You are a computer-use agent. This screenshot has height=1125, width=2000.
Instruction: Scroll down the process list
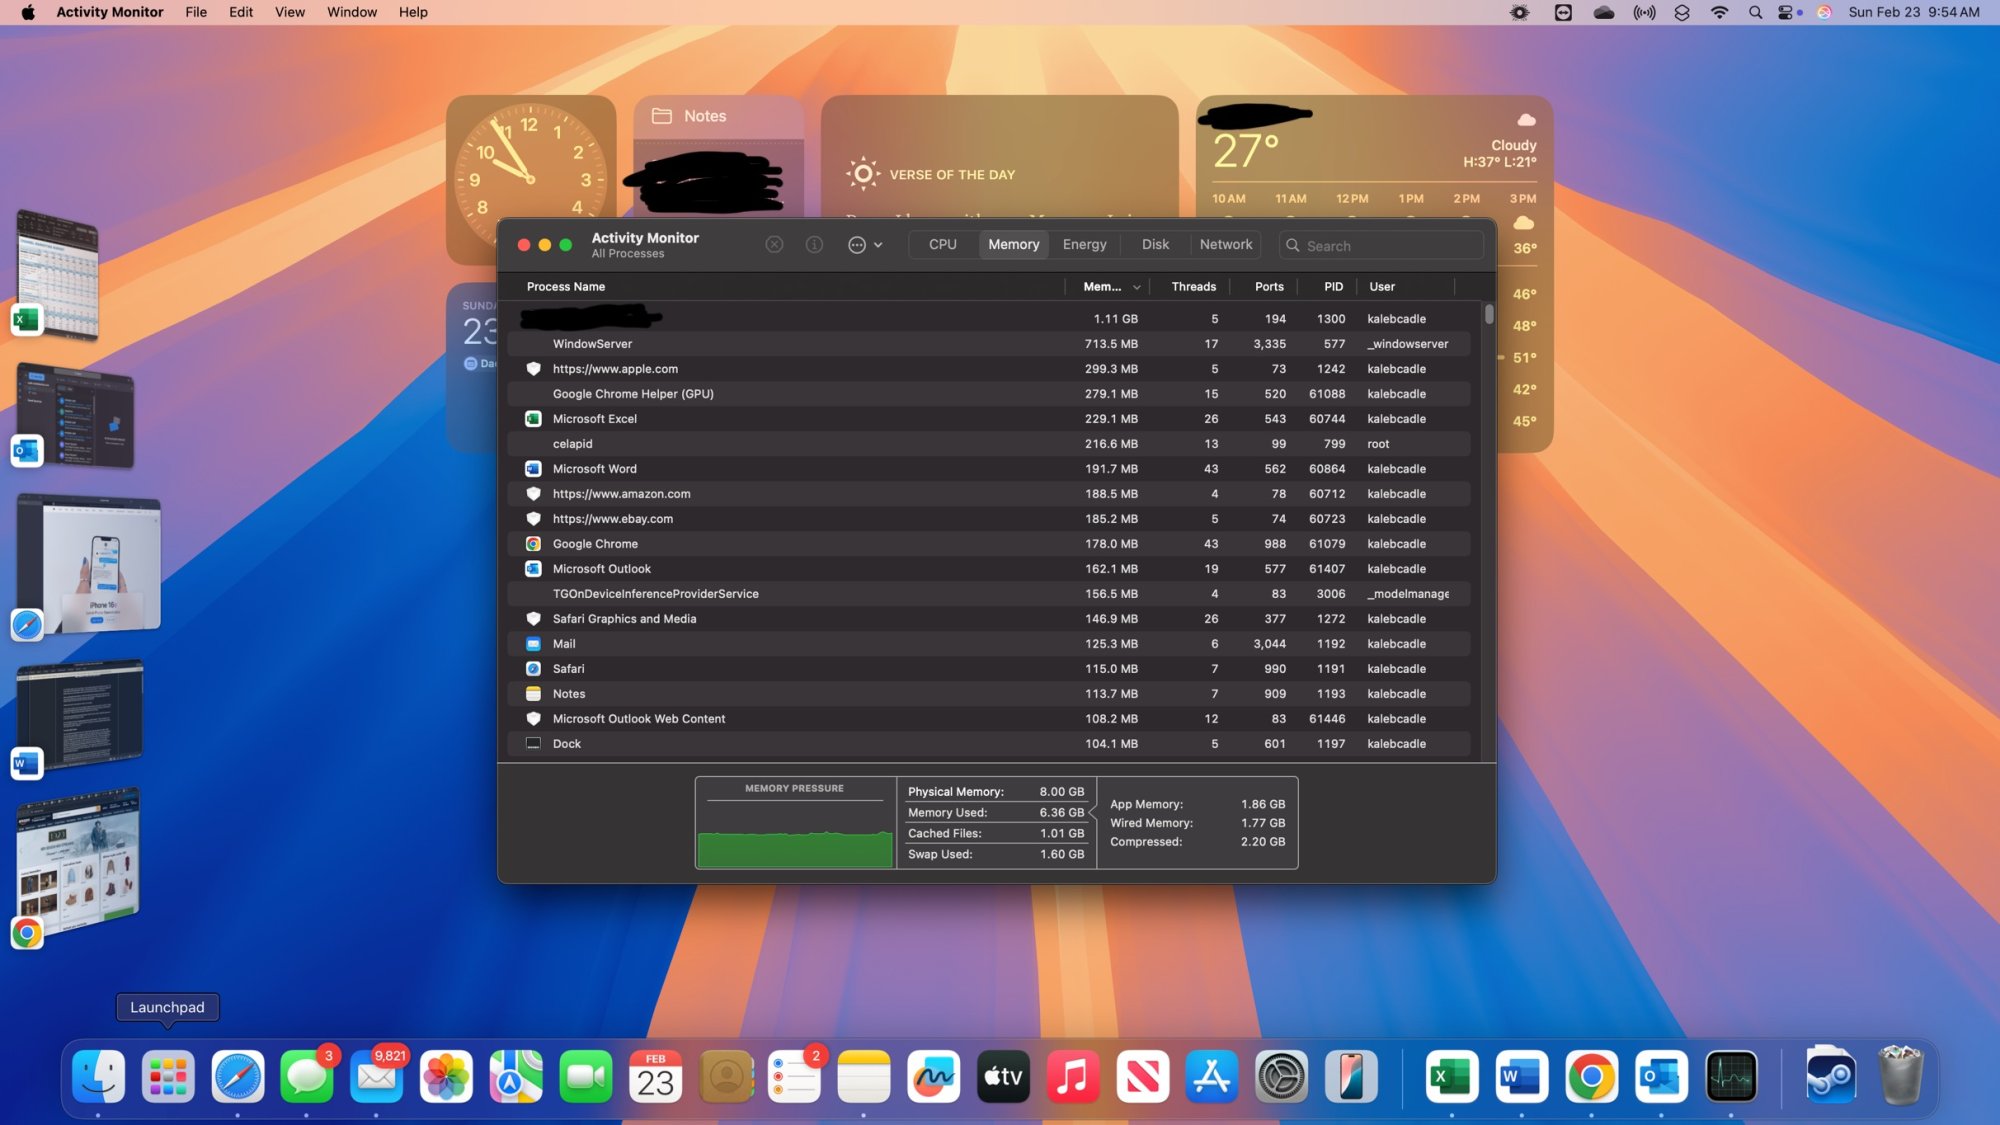[1488, 742]
